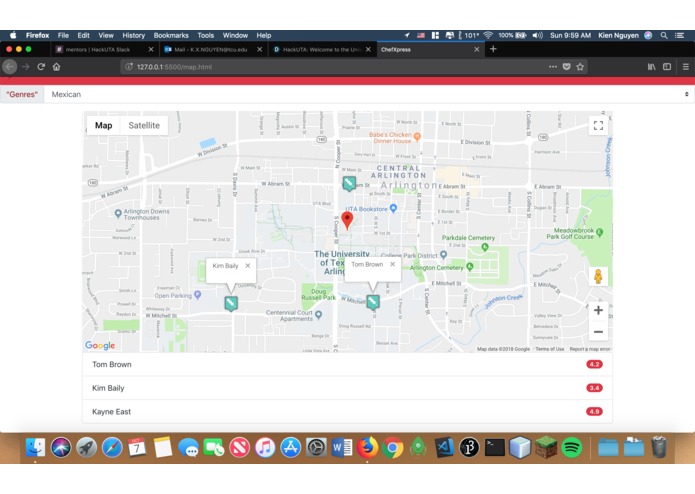This screenshot has width=695, height=494.
Task: Click the teal chef marker near W Abram St
Action: click(x=349, y=183)
